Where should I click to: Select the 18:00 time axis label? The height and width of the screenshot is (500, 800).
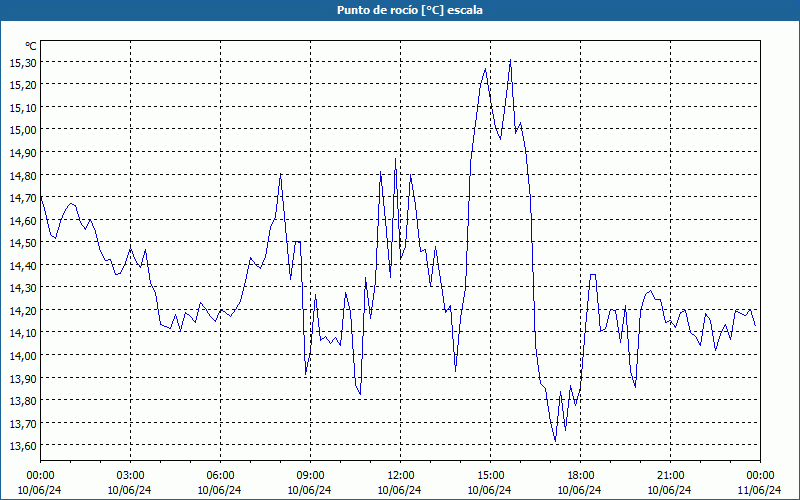[x=580, y=475]
